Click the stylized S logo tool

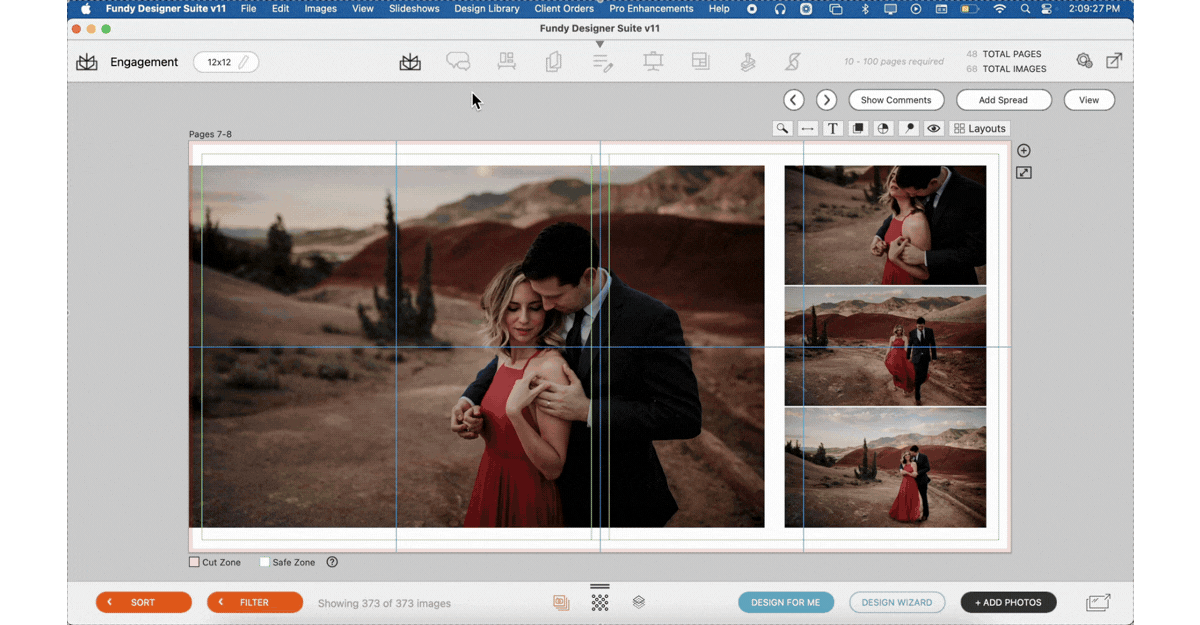tap(793, 62)
